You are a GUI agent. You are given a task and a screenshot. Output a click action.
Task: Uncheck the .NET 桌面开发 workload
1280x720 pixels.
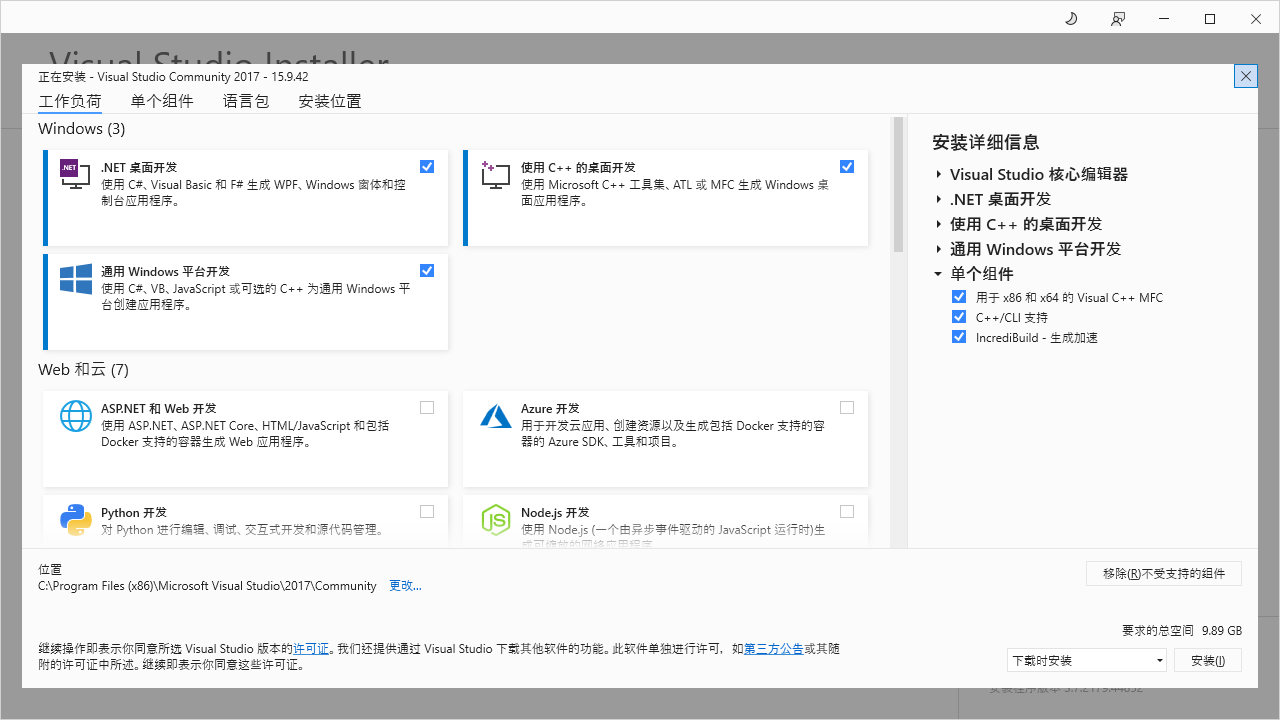pyautogui.click(x=427, y=166)
